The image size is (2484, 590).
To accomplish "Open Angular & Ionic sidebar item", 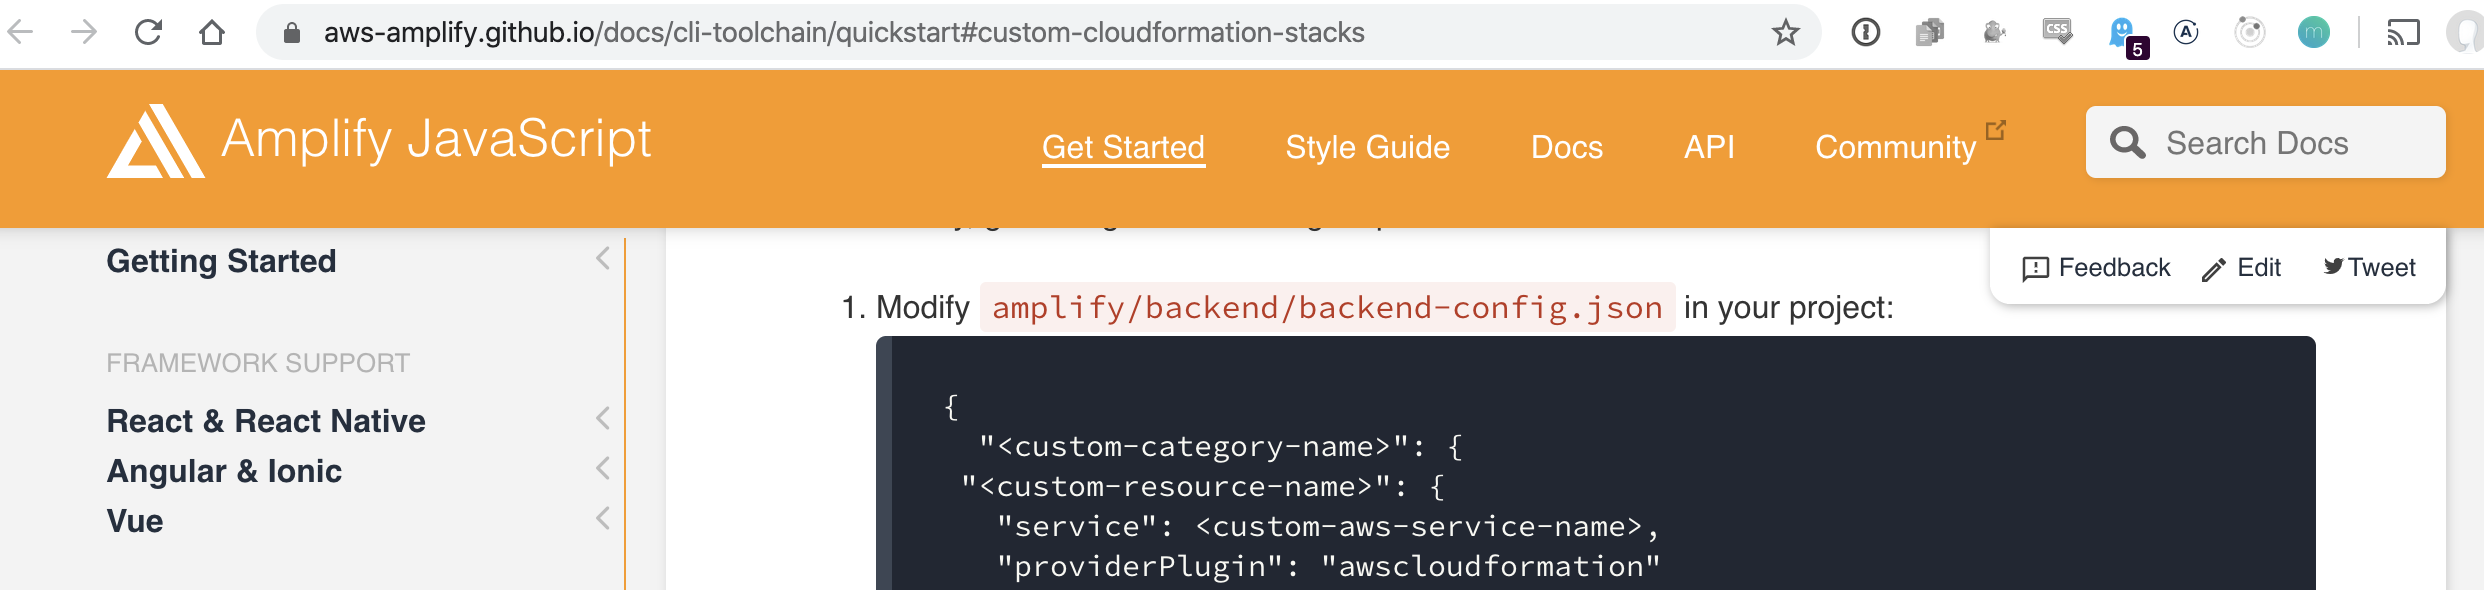I will point(224,471).
